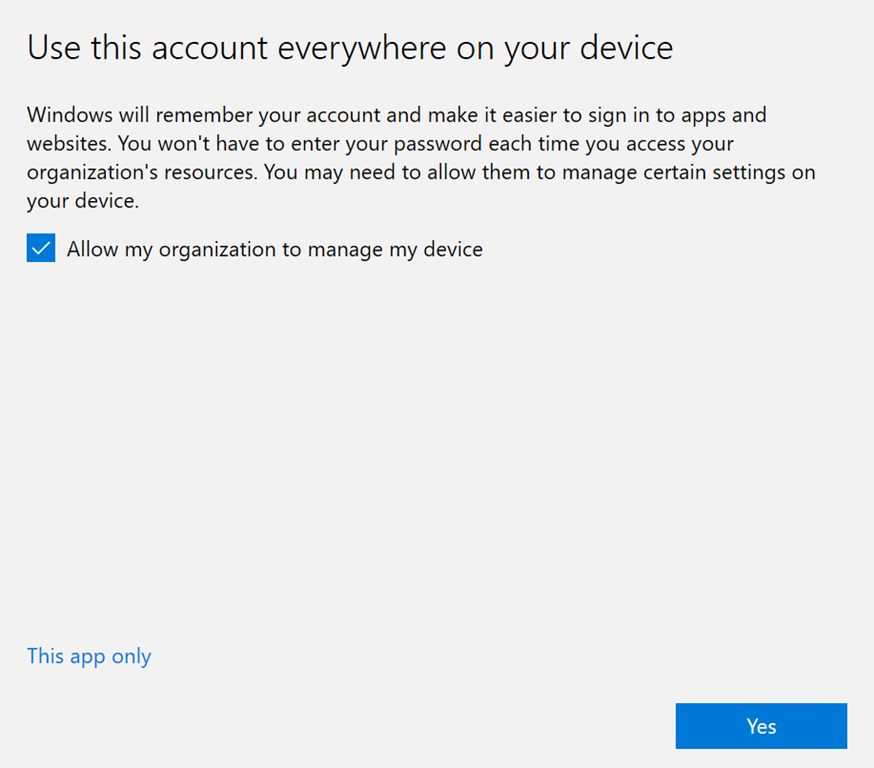This screenshot has height=768, width=874.
Task: Click the 'your device.' text ending paragraph
Action: pyautogui.click(x=82, y=201)
